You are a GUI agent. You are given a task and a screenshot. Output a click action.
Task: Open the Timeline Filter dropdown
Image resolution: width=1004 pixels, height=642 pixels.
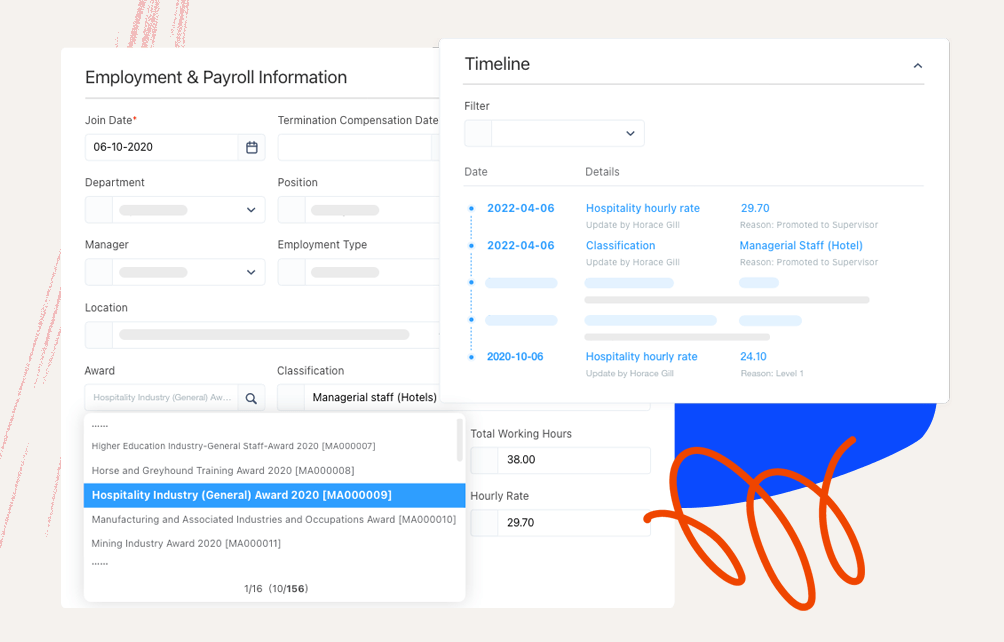tap(554, 133)
